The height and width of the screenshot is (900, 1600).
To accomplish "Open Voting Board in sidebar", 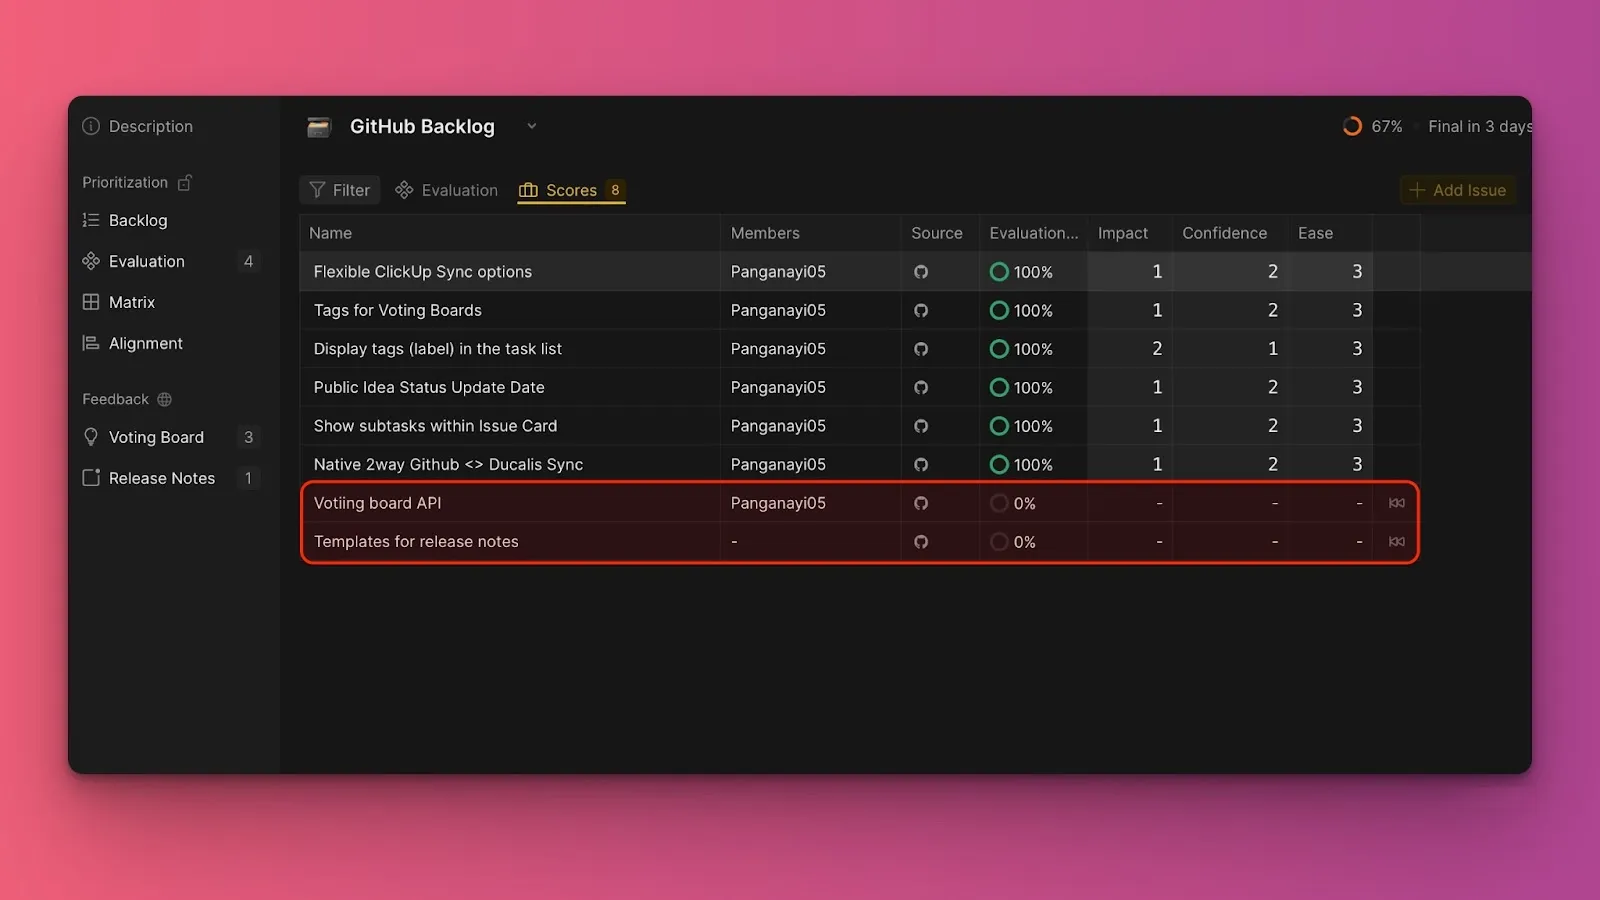I will (156, 437).
